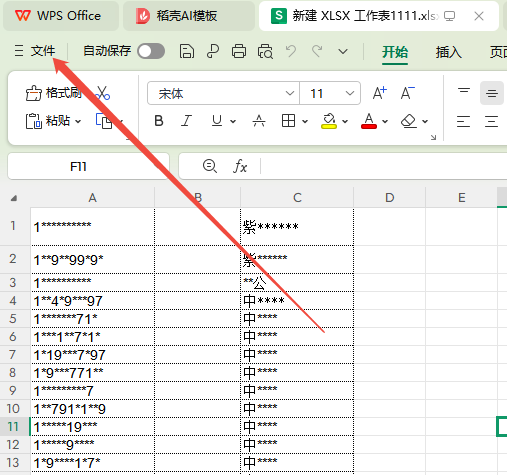Click cell containing 1*19***7*97
This screenshot has width=507, height=475.
pyautogui.click(x=93, y=355)
